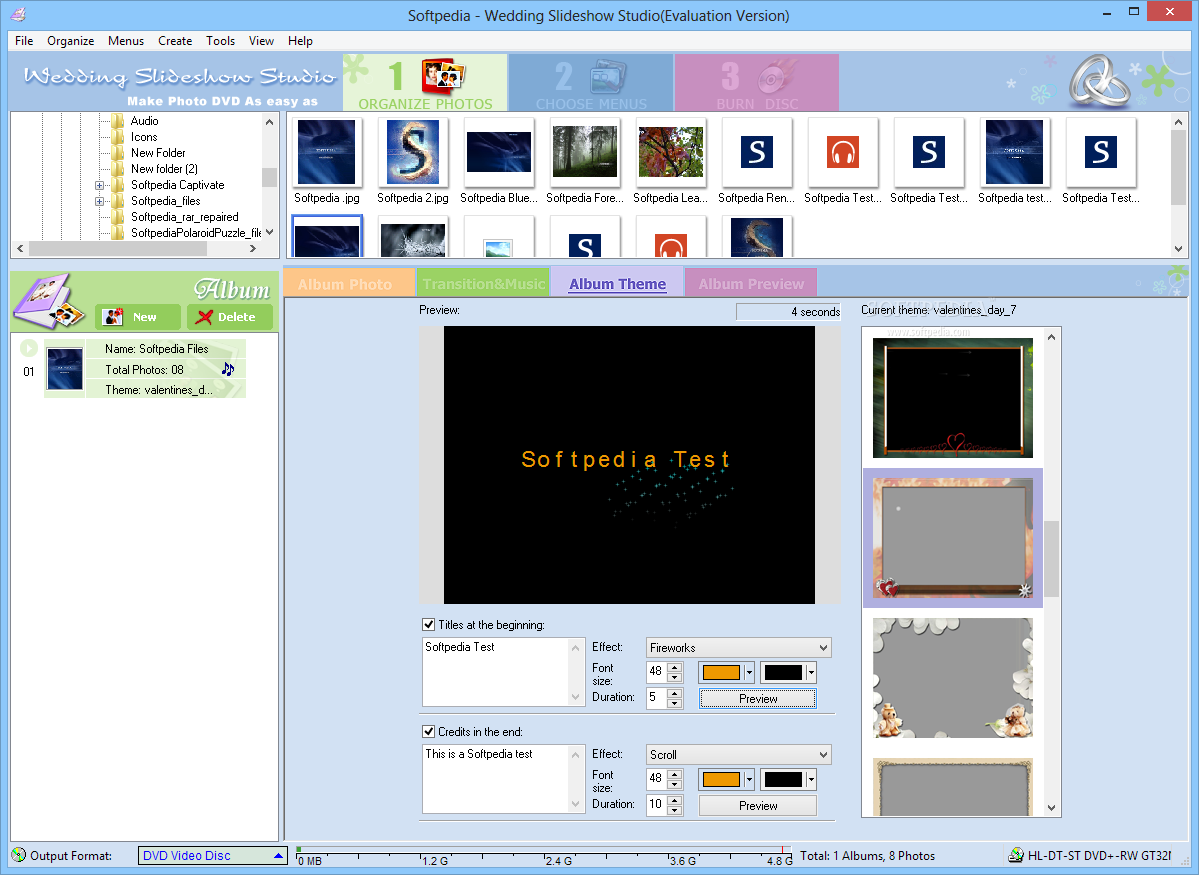1199x875 pixels.
Task: Toggle Titles at the beginning checkbox
Action: pyautogui.click(x=429, y=625)
